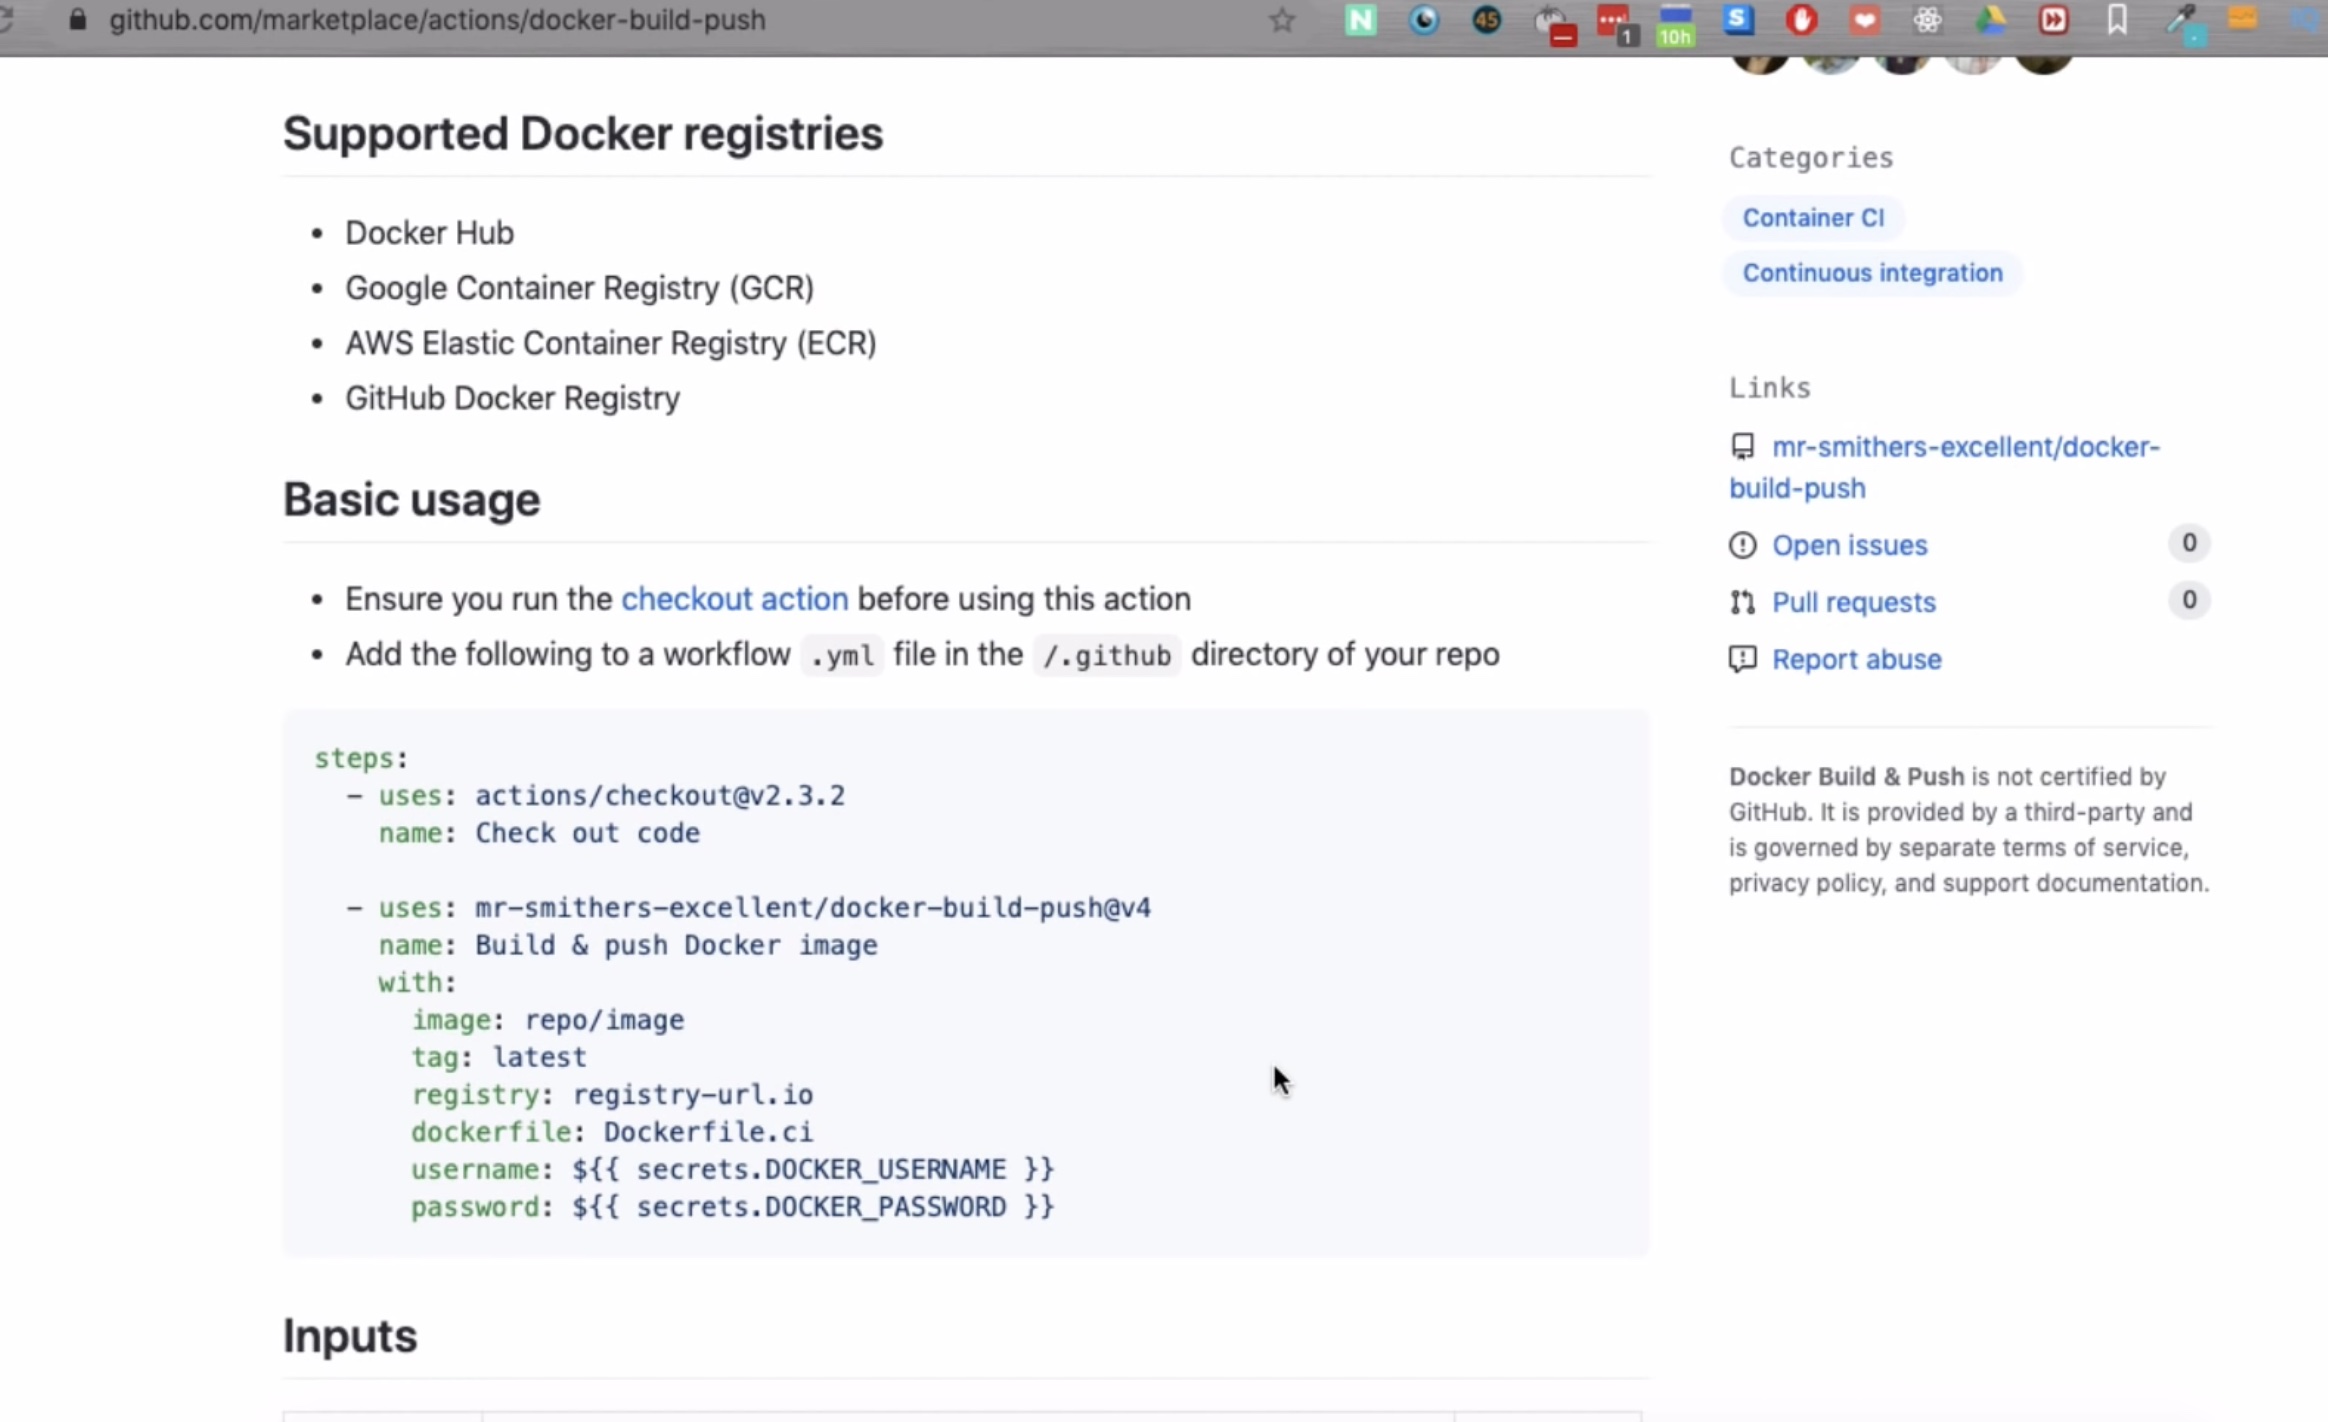
Task: Click the Links sidebar heading
Action: (1770, 388)
